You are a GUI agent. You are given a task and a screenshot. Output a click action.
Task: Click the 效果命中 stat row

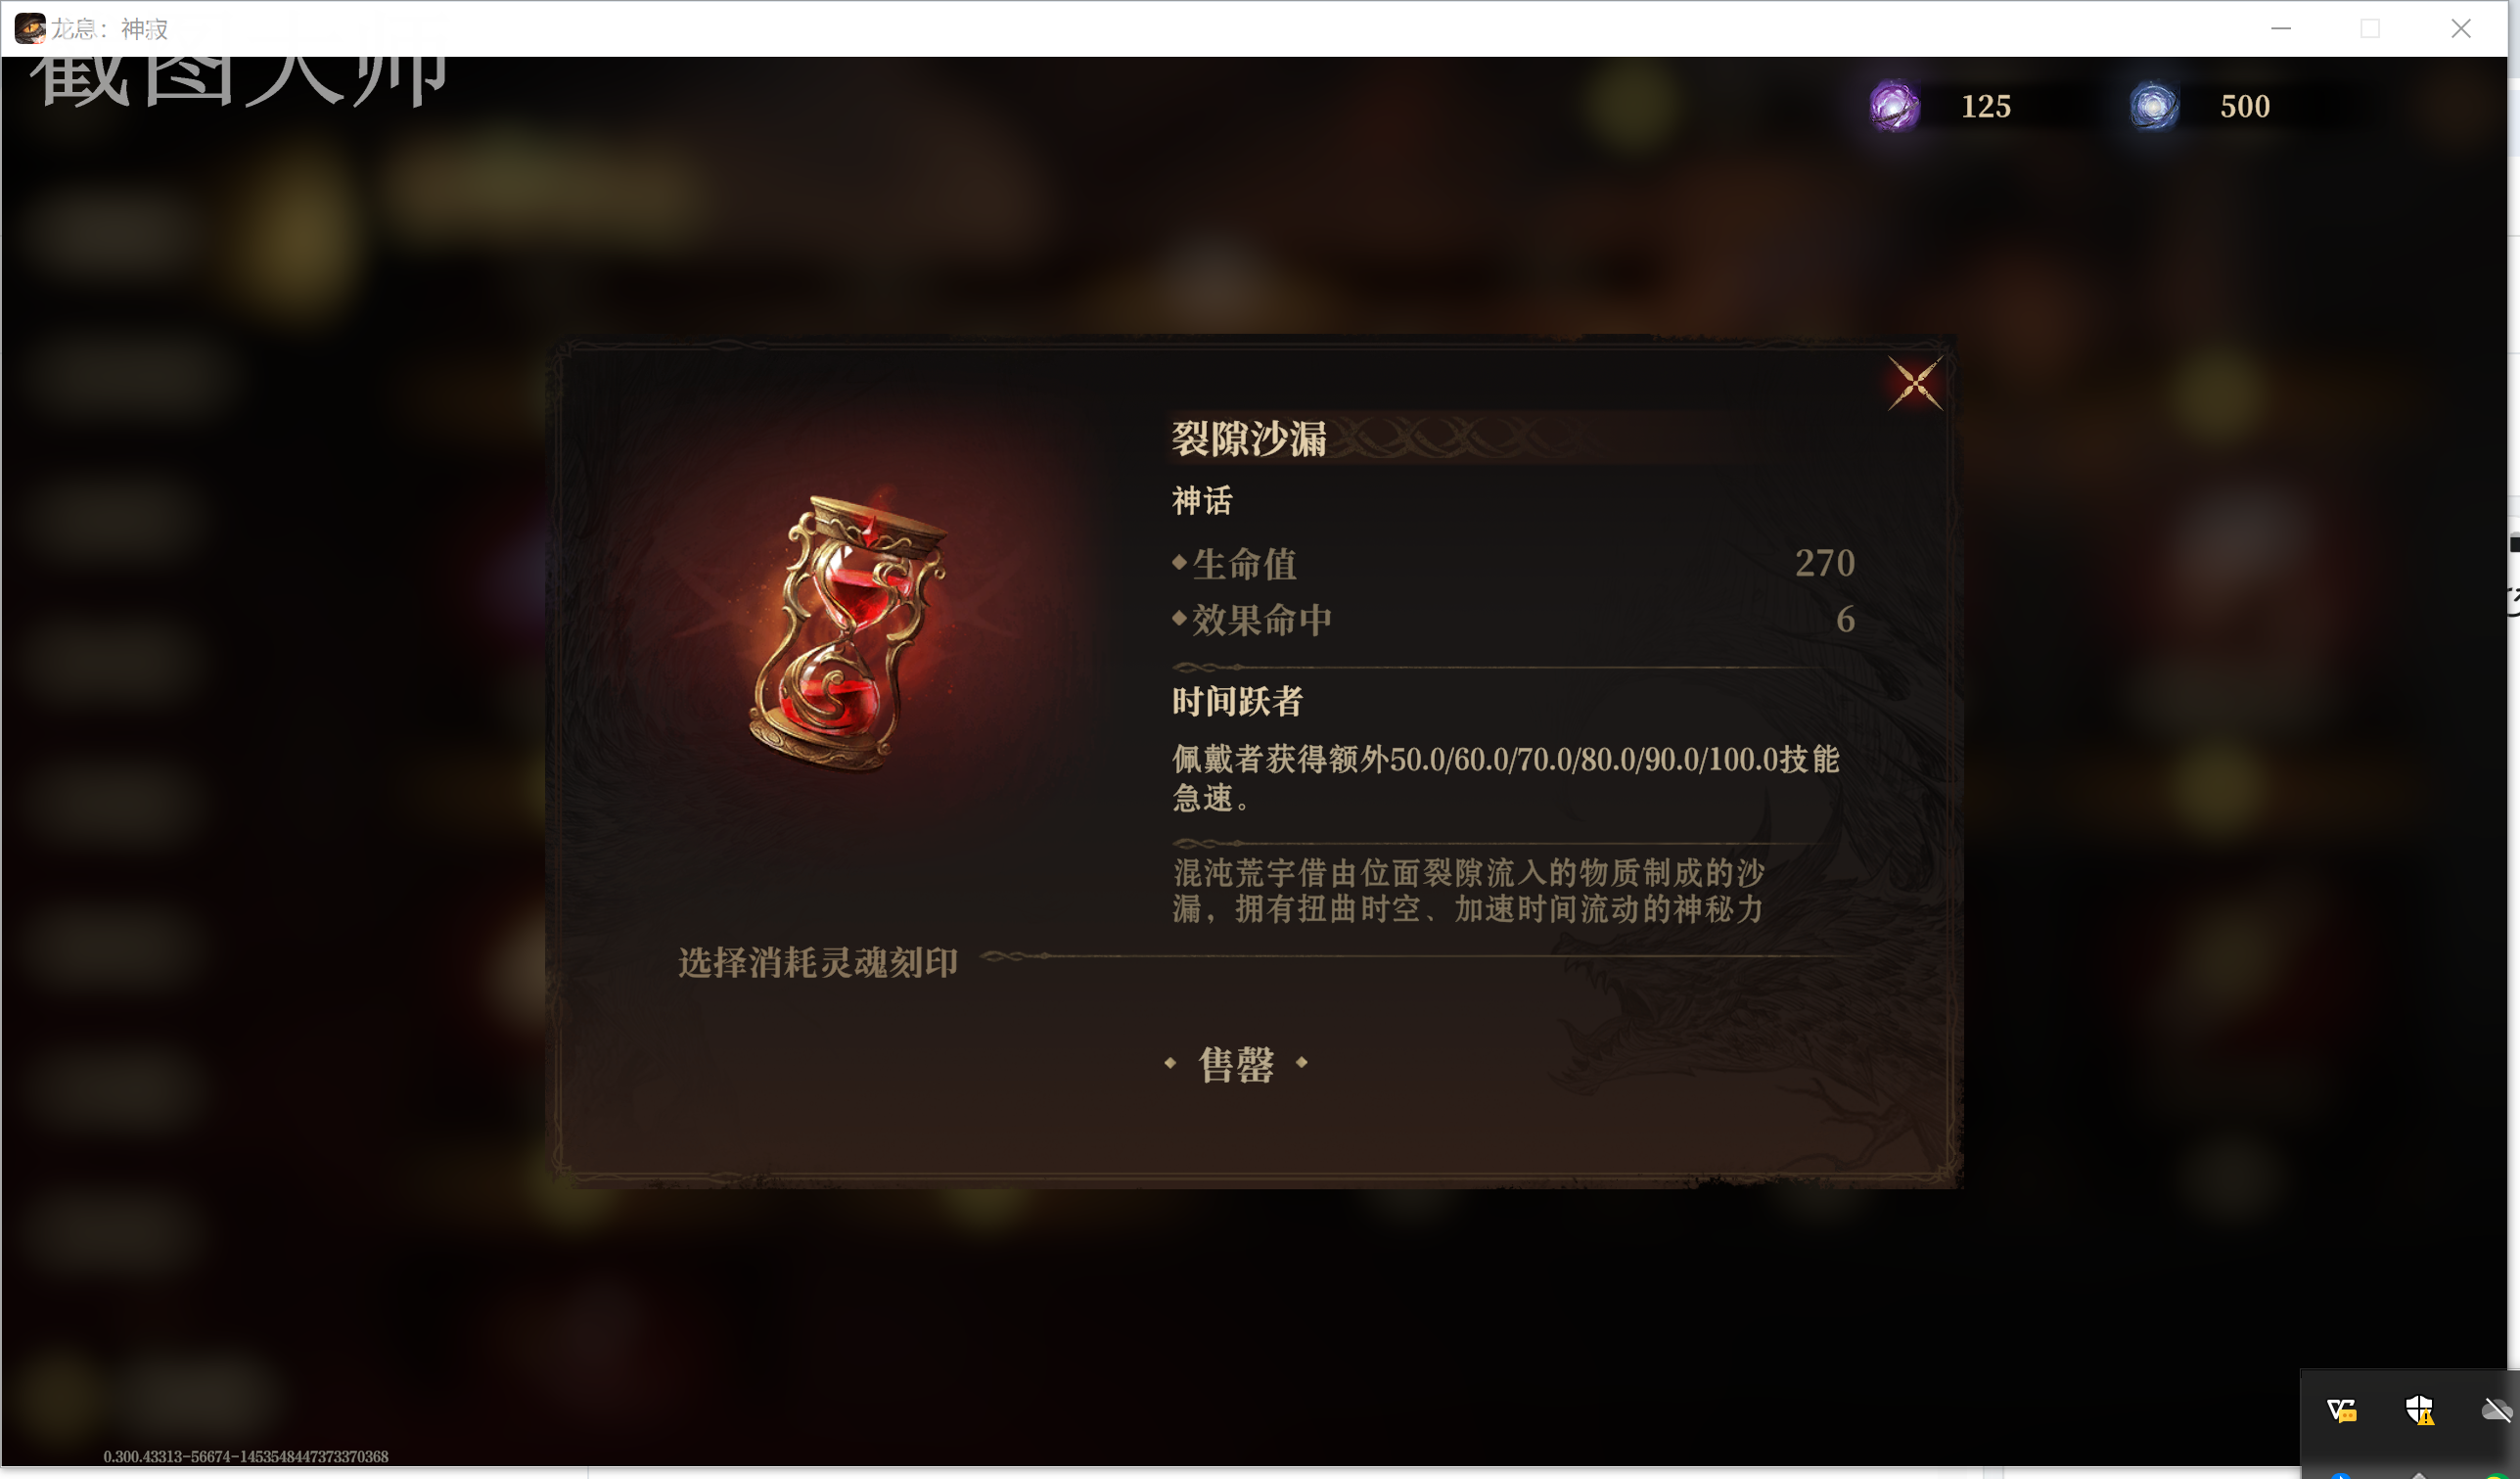tap(1513, 620)
